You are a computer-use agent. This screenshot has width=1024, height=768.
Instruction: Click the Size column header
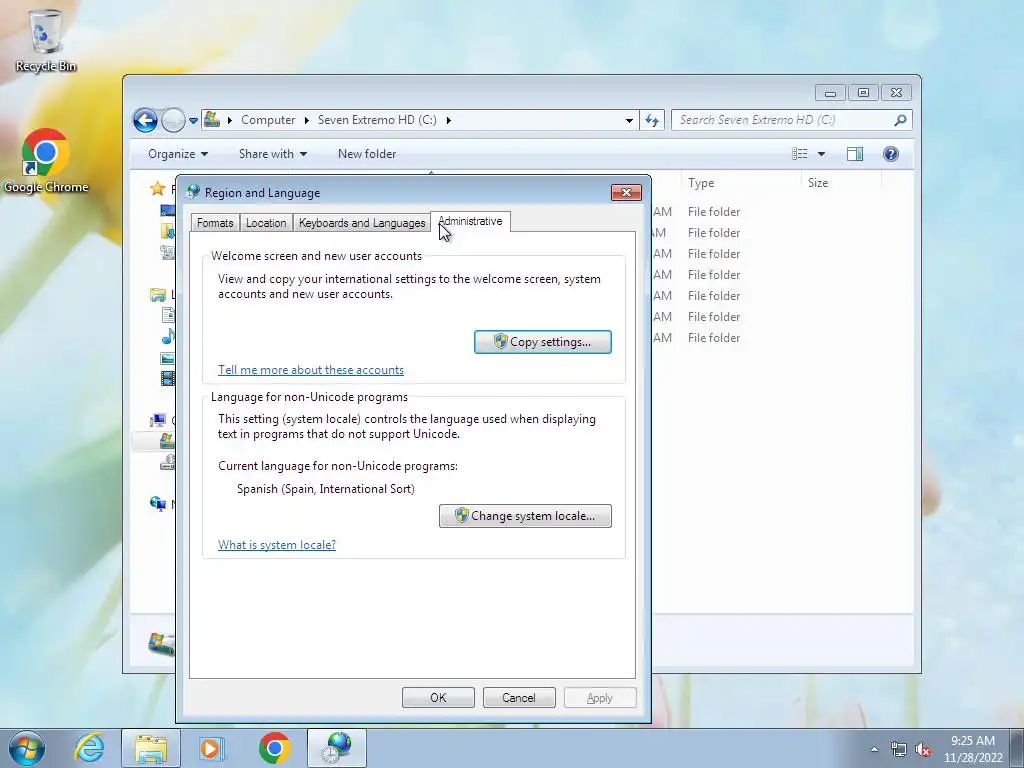818,183
